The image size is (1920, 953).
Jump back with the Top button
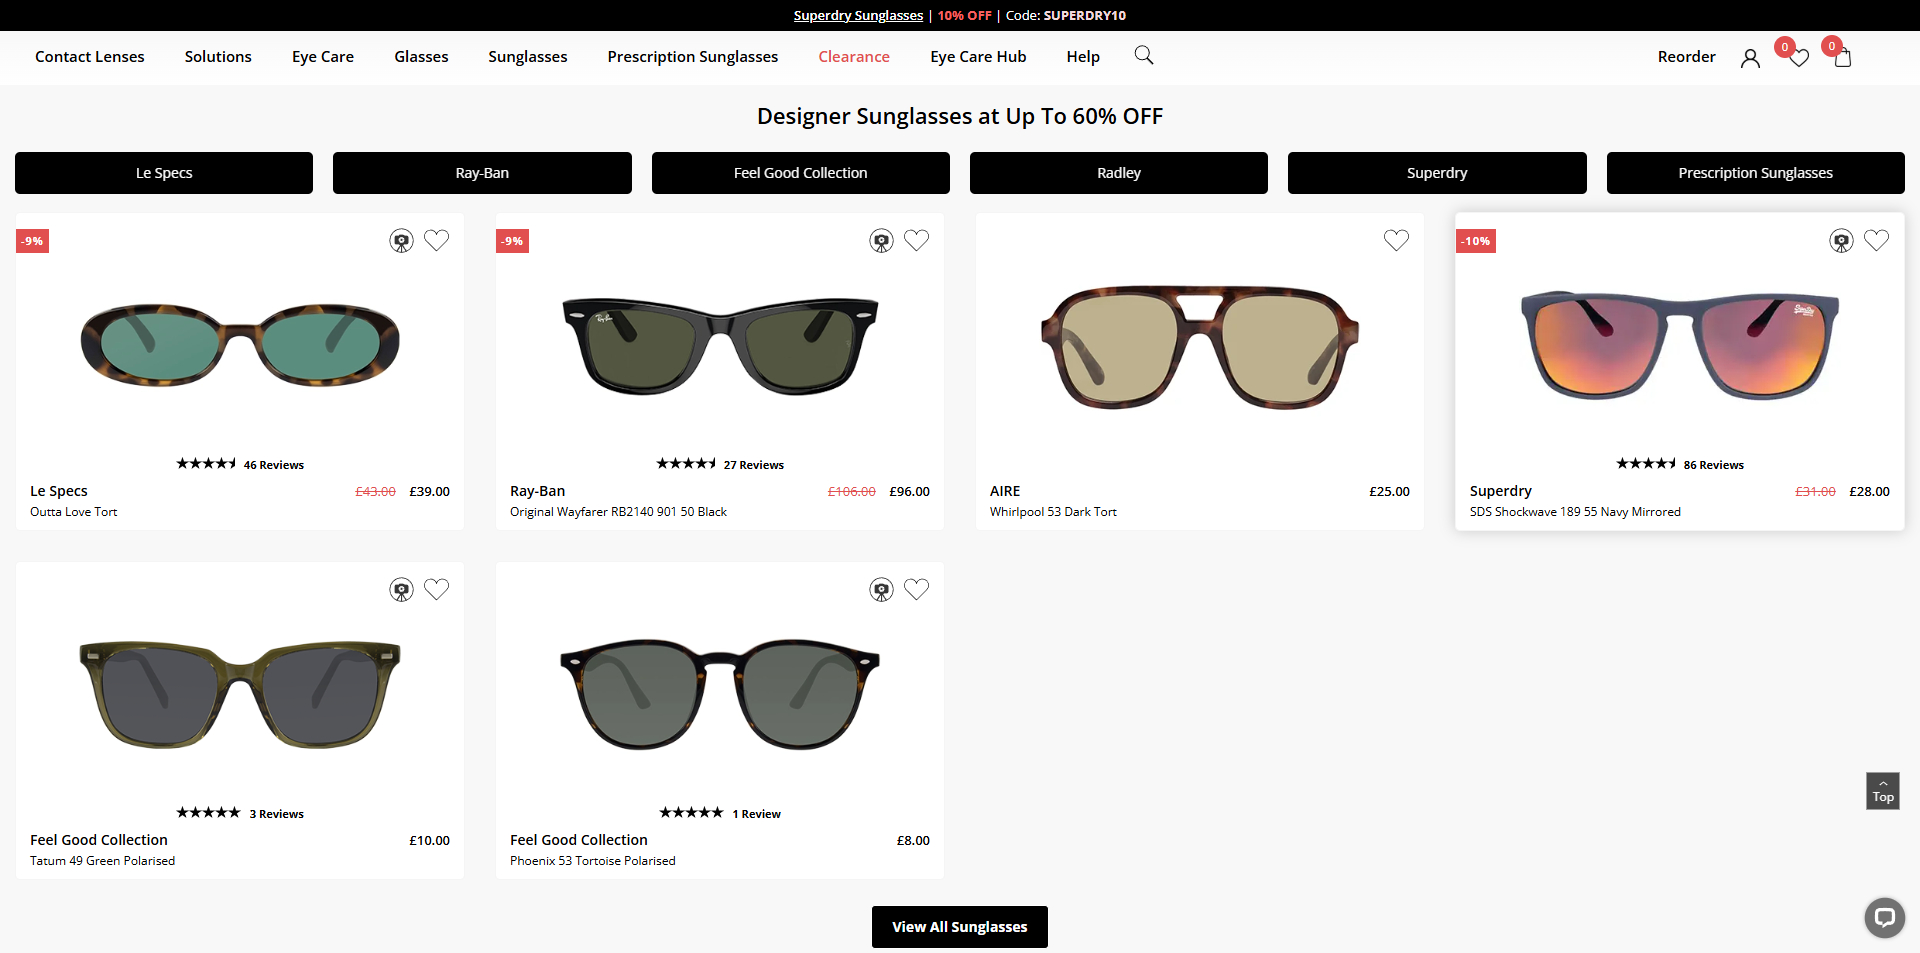[1883, 791]
